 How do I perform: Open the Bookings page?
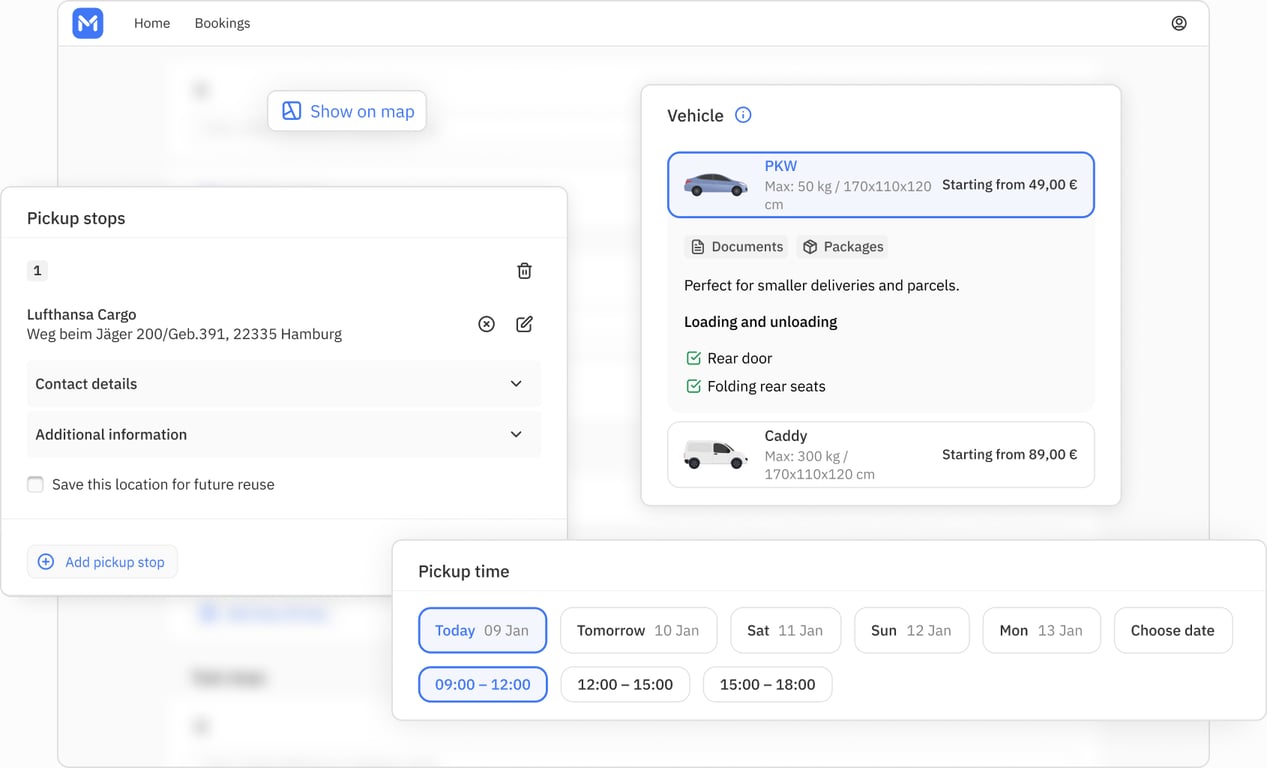(x=222, y=23)
